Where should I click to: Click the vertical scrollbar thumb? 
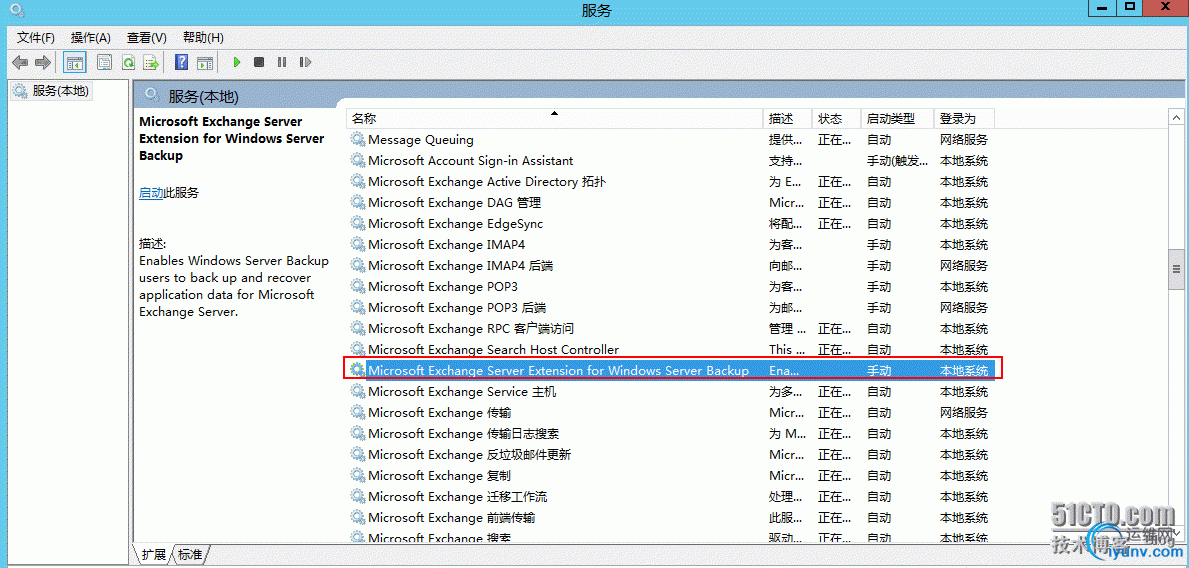(1176, 268)
